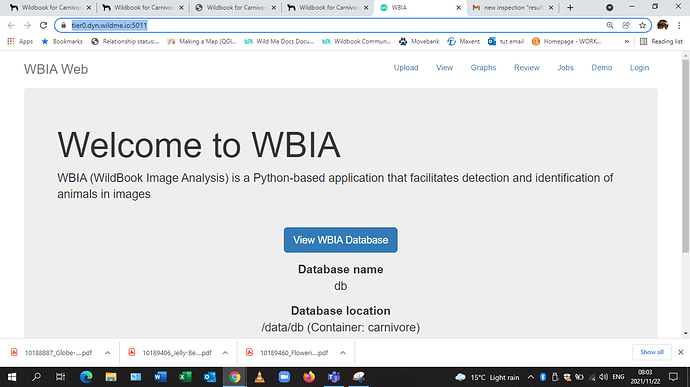Click the WBIA Web brand link
690x387 pixels.
56,69
